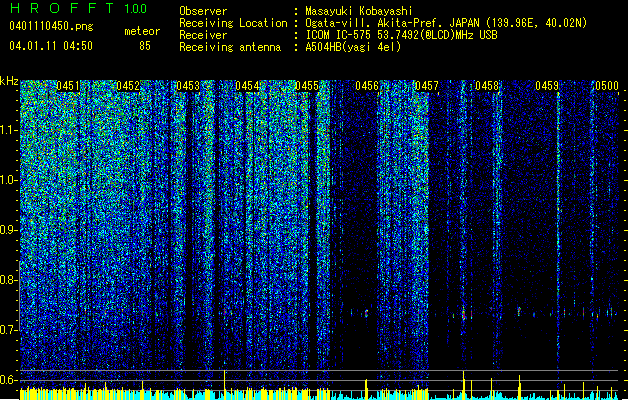
Task: Click the 0456 time marker
Action: coord(367,86)
